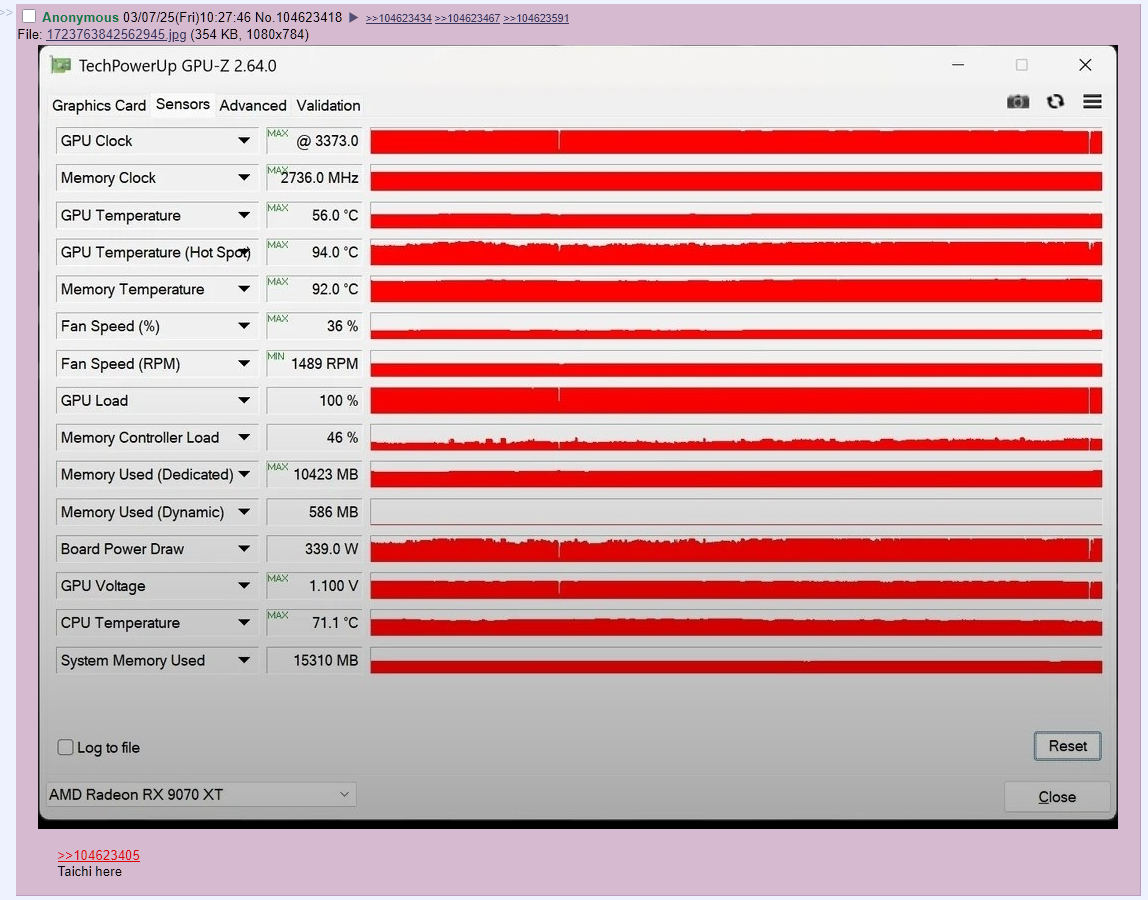Click the GPU-Z application title icon
This screenshot has height=900, width=1148.
(61, 65)
